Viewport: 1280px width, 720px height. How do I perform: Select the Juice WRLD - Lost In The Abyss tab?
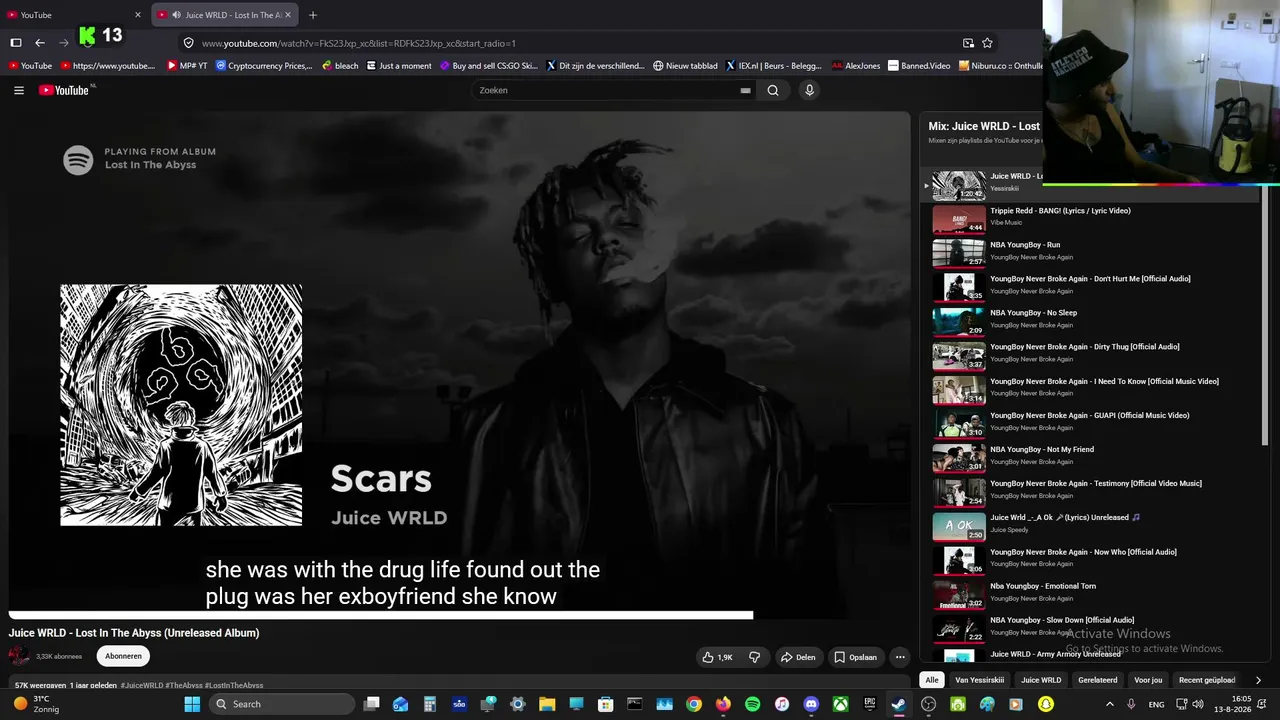[225, 15]
